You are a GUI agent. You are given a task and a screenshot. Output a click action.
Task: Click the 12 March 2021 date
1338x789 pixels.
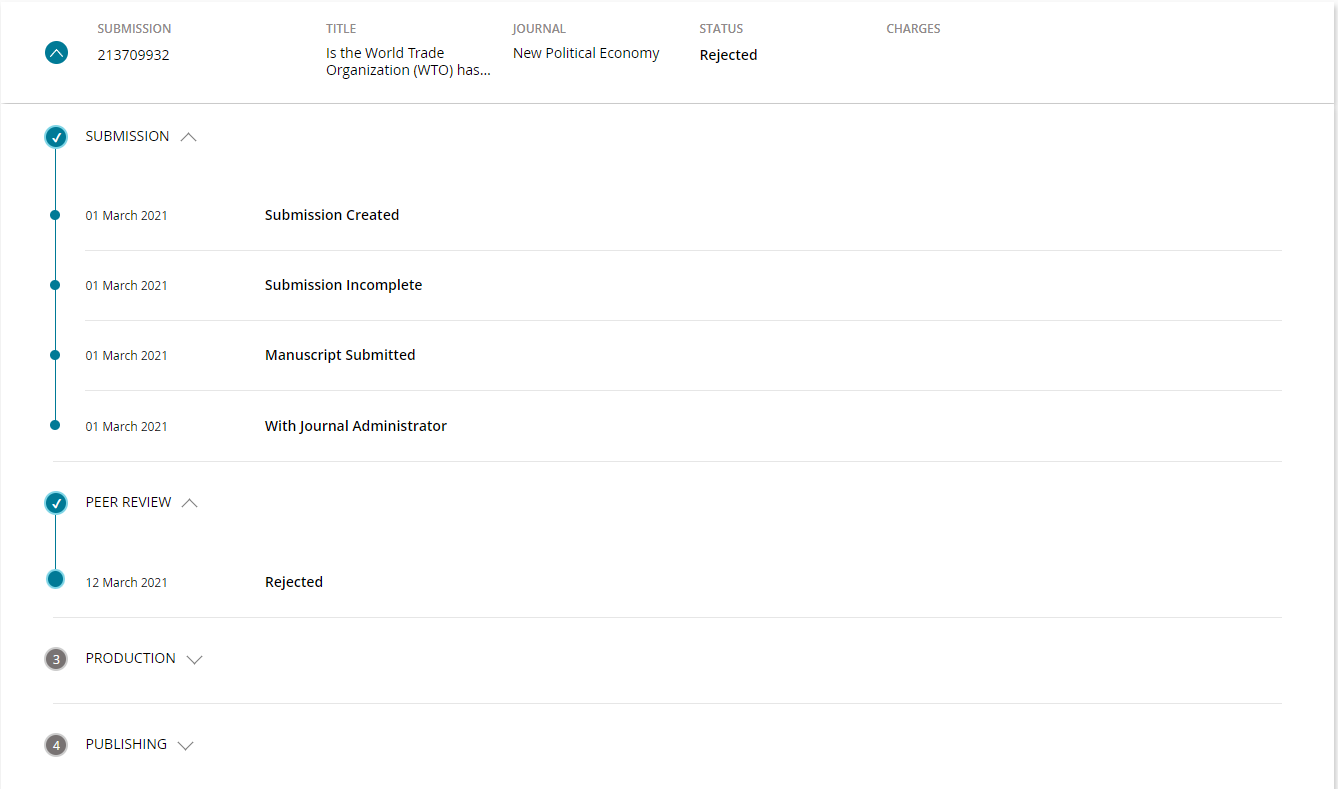(126, 583)
